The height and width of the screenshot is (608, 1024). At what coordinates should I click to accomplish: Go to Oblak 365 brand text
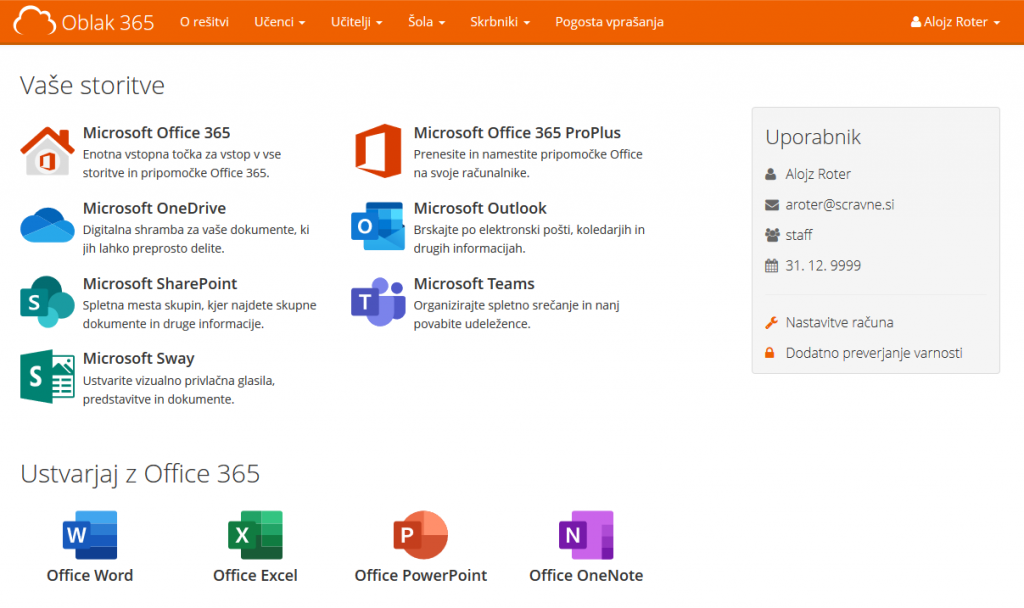[x=108, y=22]
